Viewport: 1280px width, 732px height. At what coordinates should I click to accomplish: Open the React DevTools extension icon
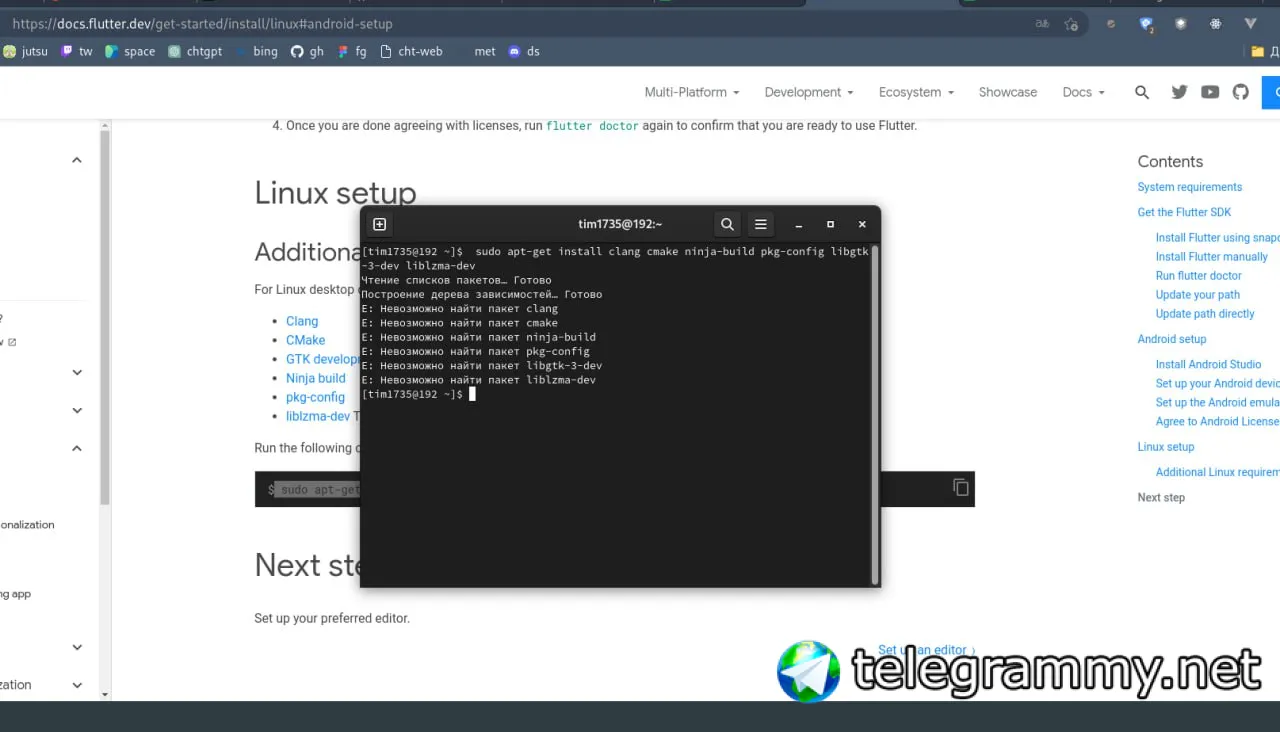[x=1215, y=23]
